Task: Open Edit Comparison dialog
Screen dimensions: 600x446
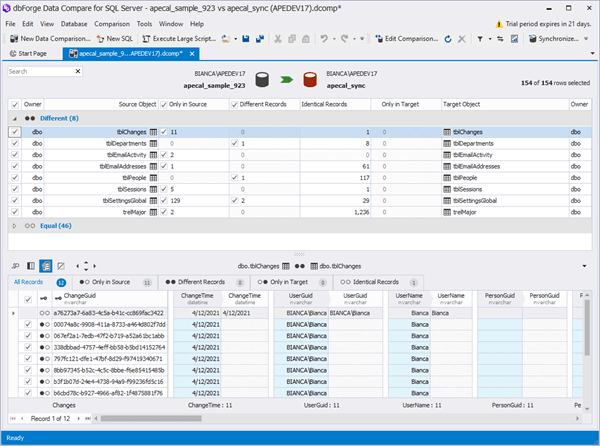Action: (407, 39)
